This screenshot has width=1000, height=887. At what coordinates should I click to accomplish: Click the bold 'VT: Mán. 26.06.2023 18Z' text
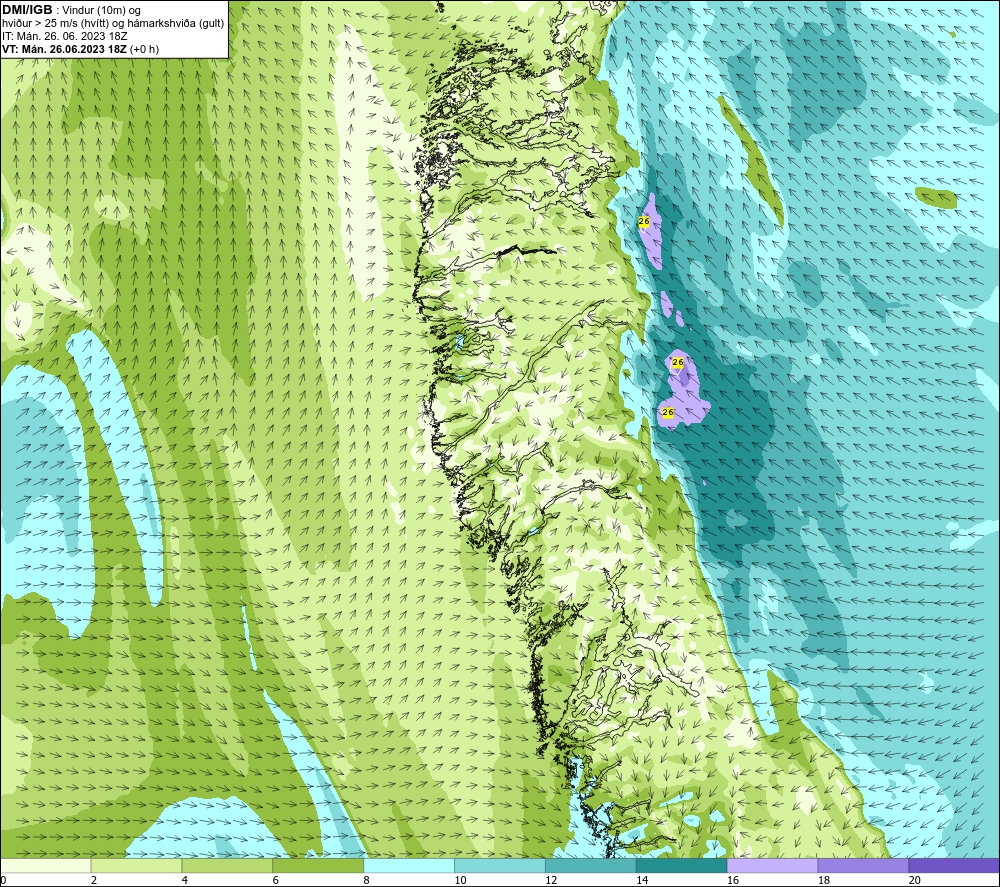[x=64, y=49]
